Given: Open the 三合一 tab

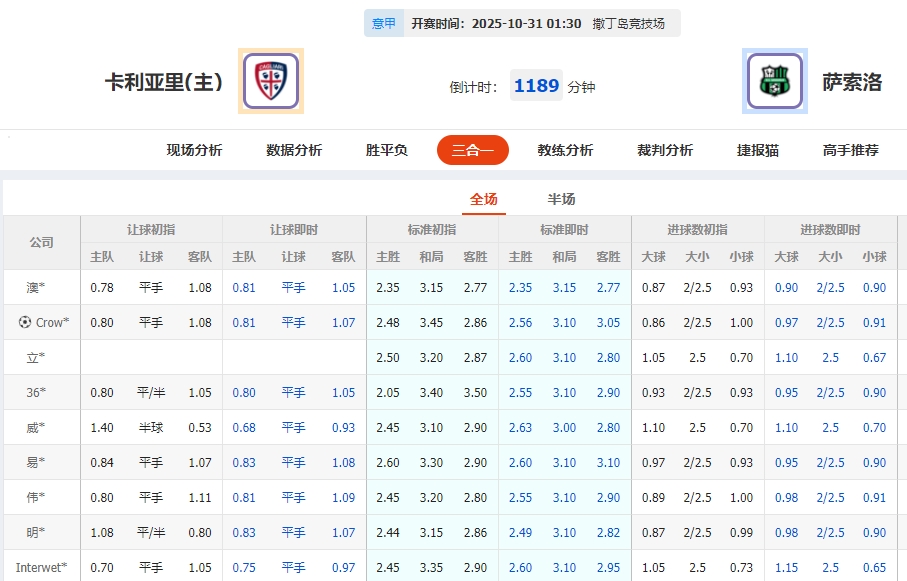Looking at the screenshot, I should (x=471, y=150).
